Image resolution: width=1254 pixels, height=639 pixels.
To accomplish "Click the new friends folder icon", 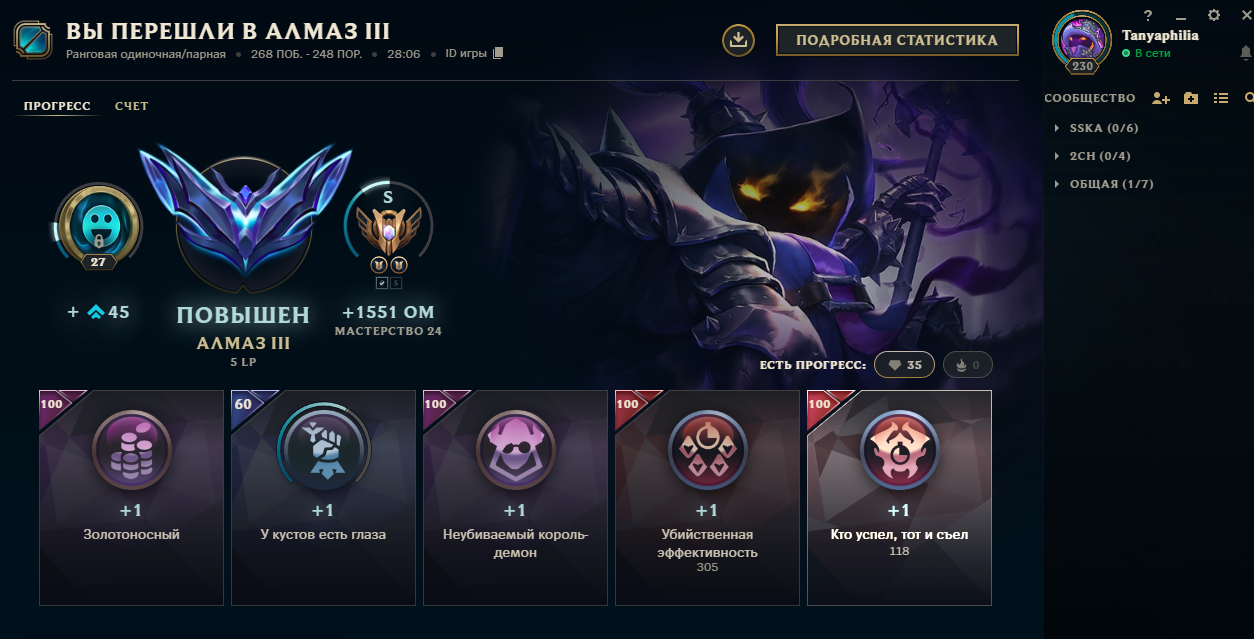I will [1191, 98].
